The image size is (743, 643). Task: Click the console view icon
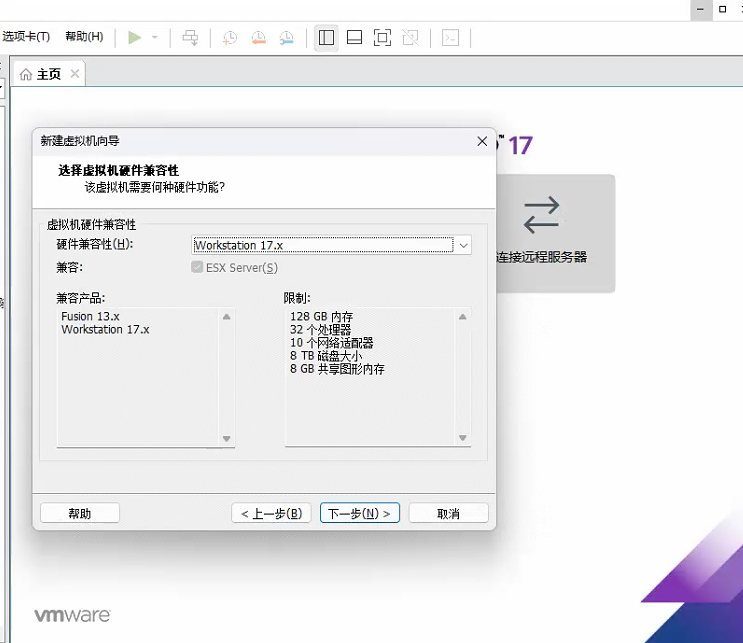(450, 37)
